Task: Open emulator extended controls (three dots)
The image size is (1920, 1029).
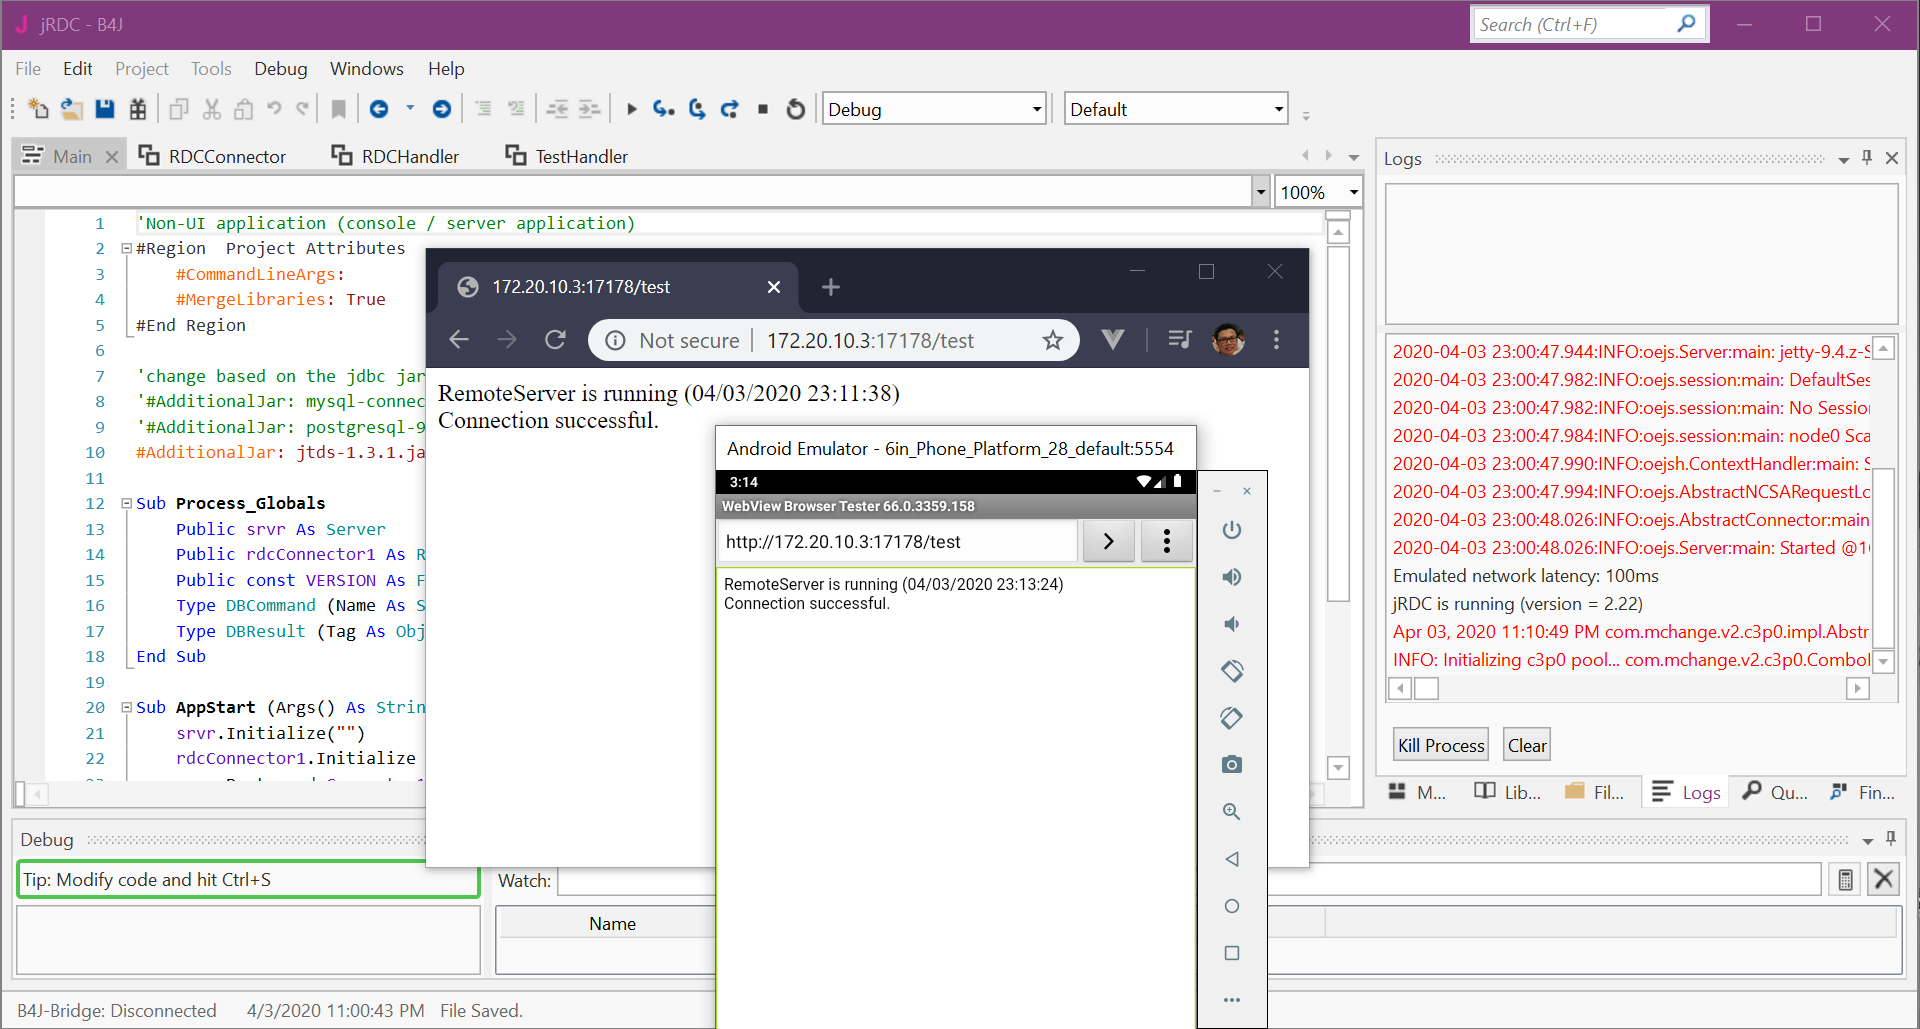Action: (x=1232, y=1000)
